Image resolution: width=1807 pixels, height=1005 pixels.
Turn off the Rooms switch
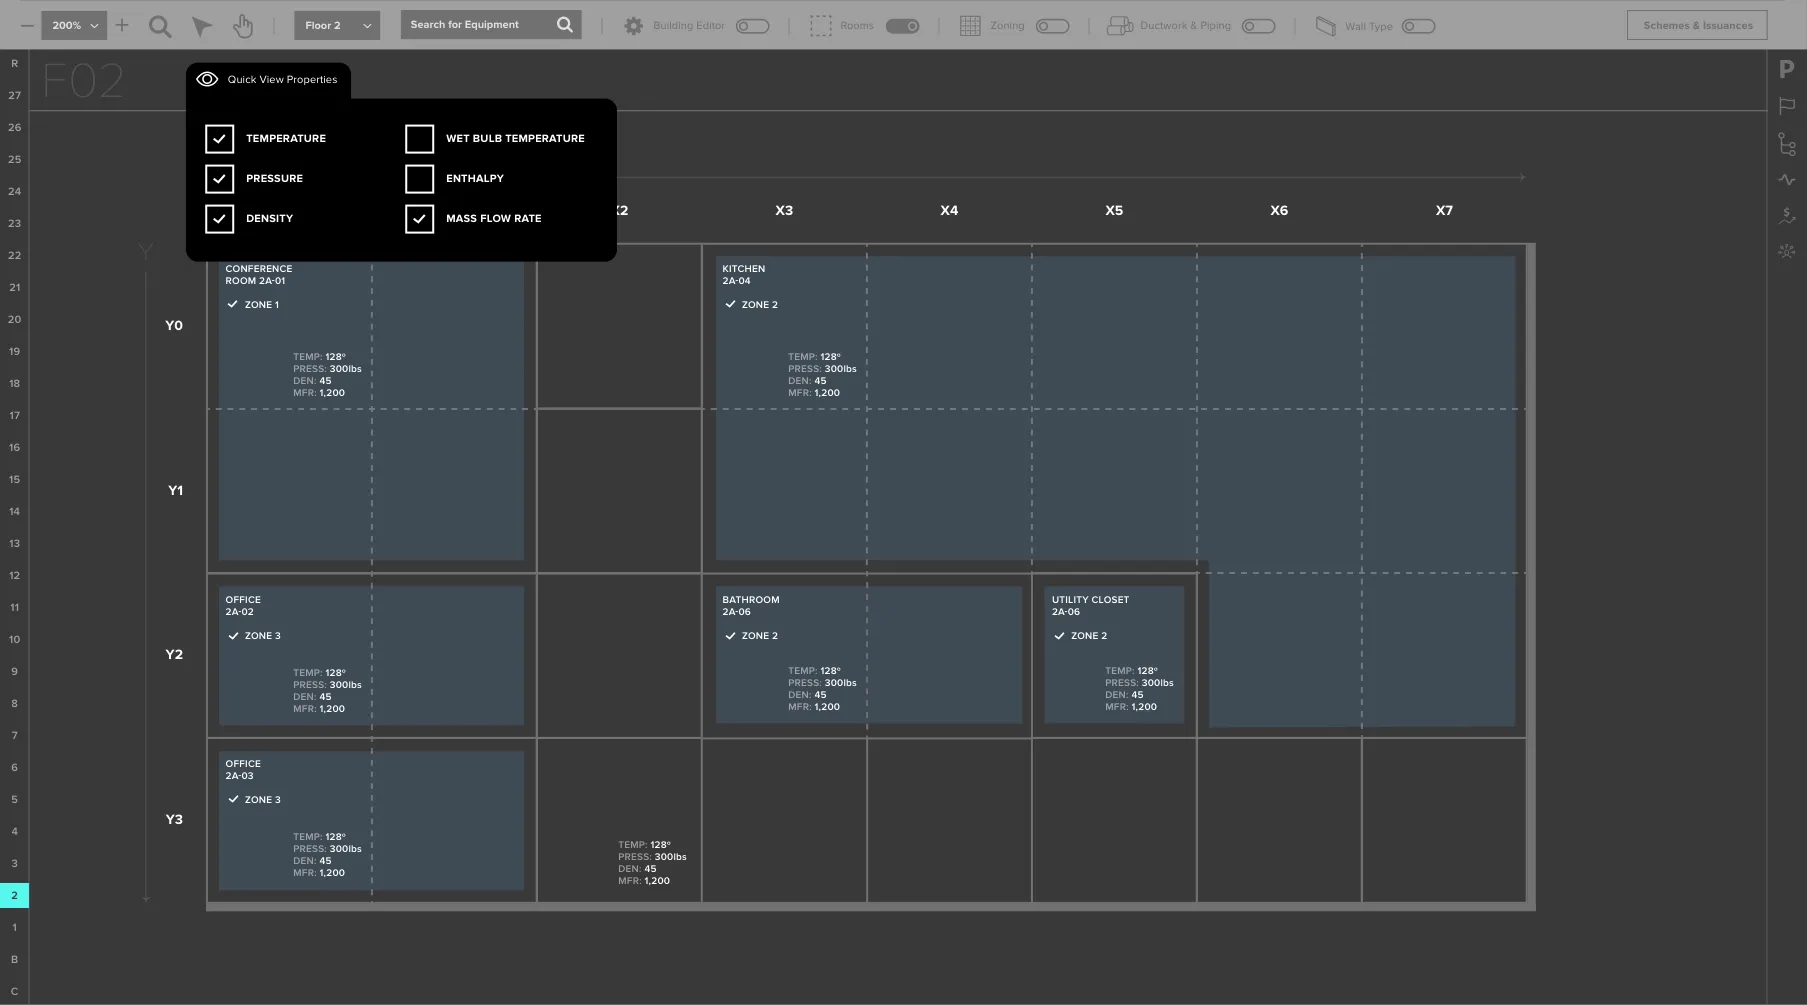(902, 26)
